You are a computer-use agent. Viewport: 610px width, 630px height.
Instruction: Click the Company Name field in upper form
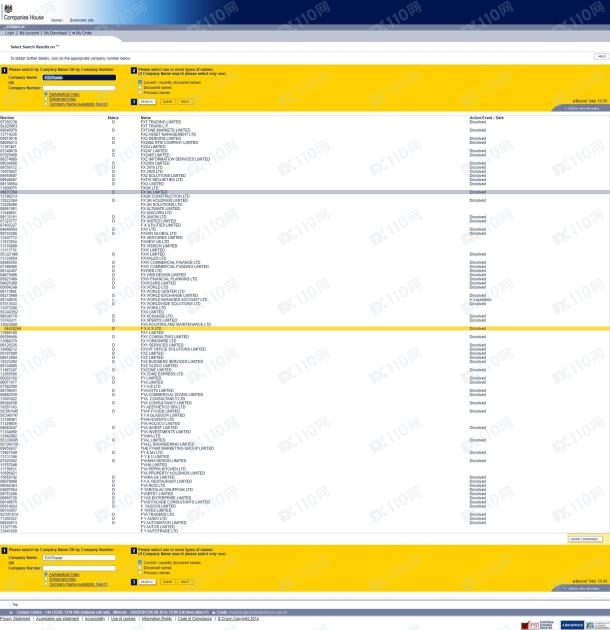[79, 78]
